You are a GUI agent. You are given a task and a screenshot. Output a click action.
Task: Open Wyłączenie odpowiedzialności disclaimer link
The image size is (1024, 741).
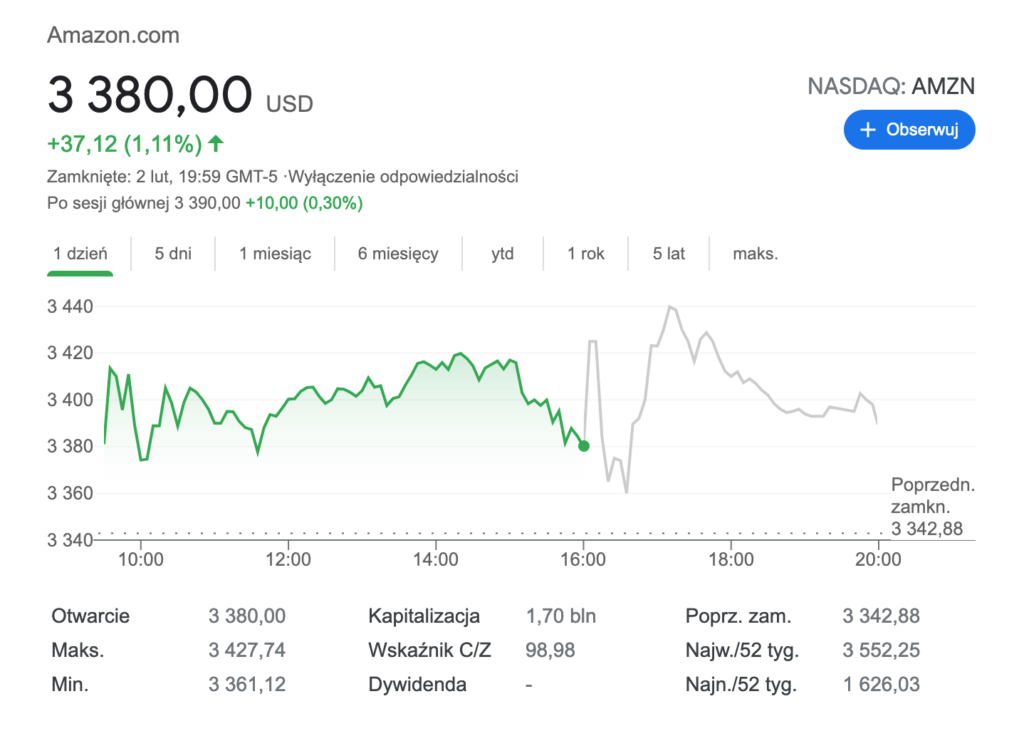point(404,177)
